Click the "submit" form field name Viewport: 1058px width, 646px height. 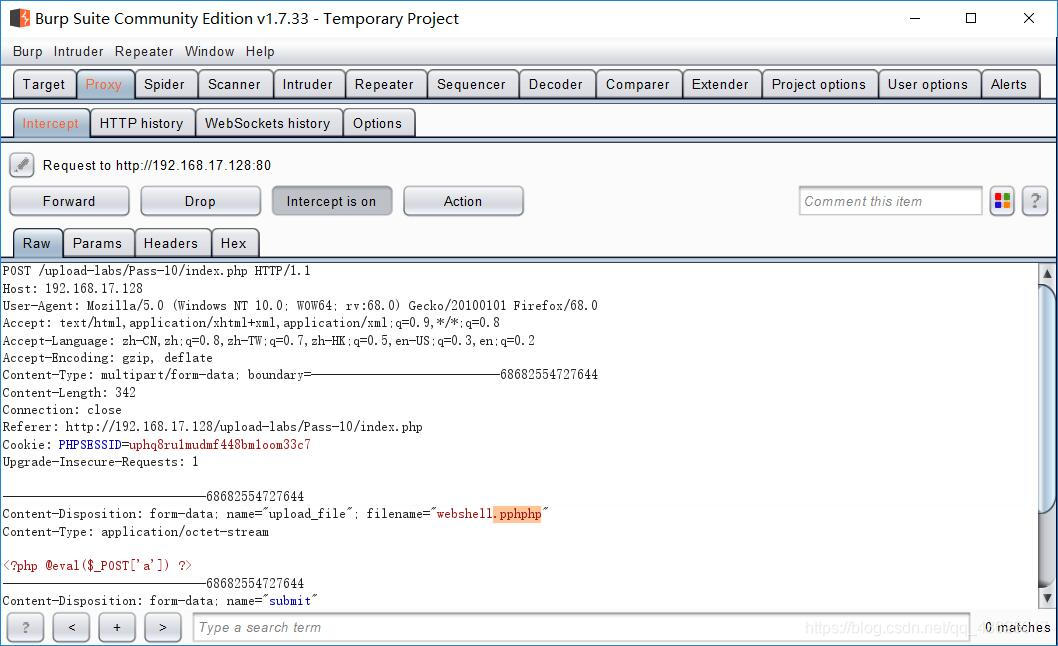[289, 601]
